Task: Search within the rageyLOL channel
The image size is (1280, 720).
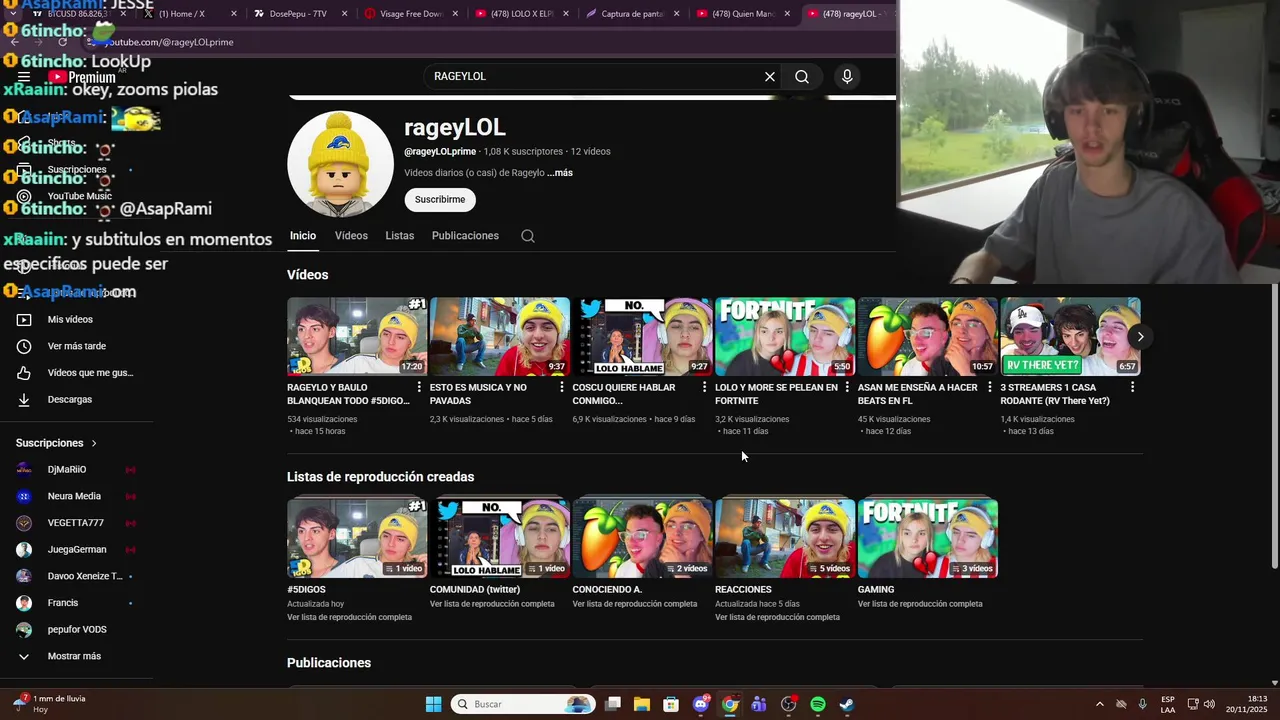Action: point(528,236)
